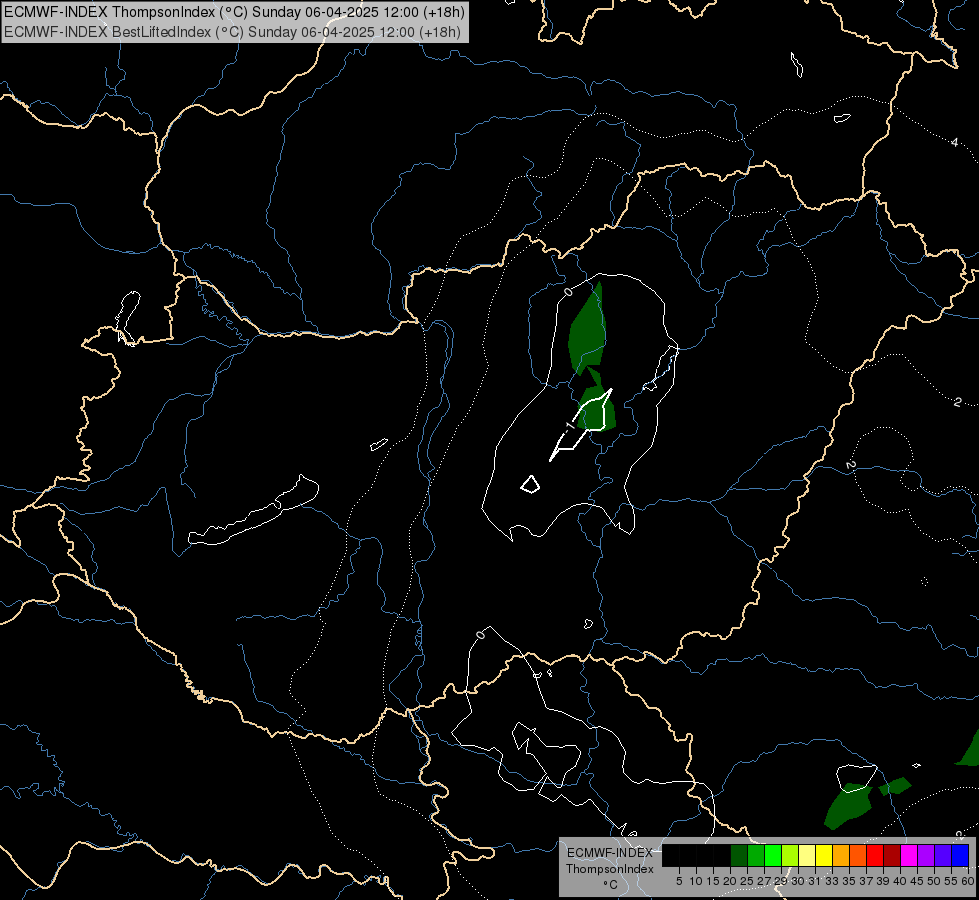Click the legend label ECMWF-INDEX
This screenshot has width=979, height=900.
[610, 853]
